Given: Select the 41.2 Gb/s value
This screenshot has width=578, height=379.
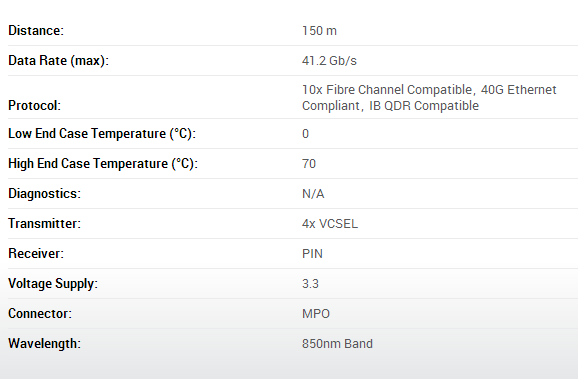Looking at the screenshot, I should (329, 60).
